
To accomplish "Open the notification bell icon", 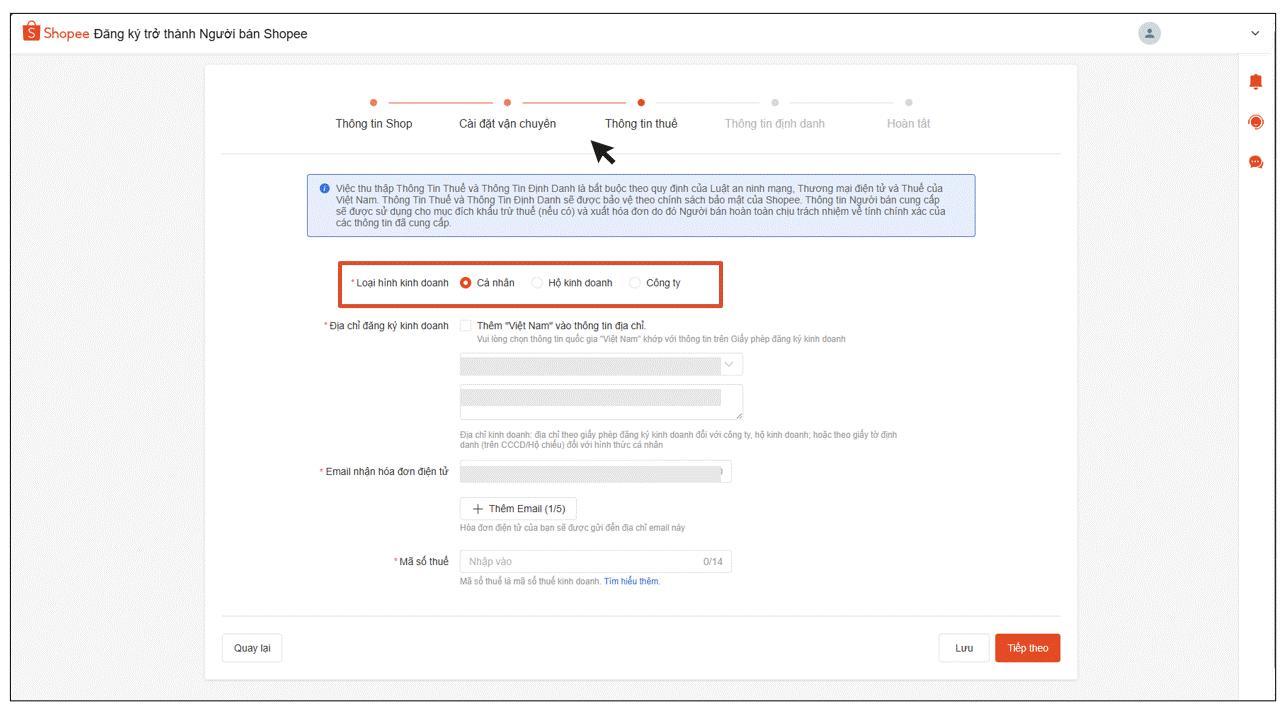I will (x=1256, y=82).
